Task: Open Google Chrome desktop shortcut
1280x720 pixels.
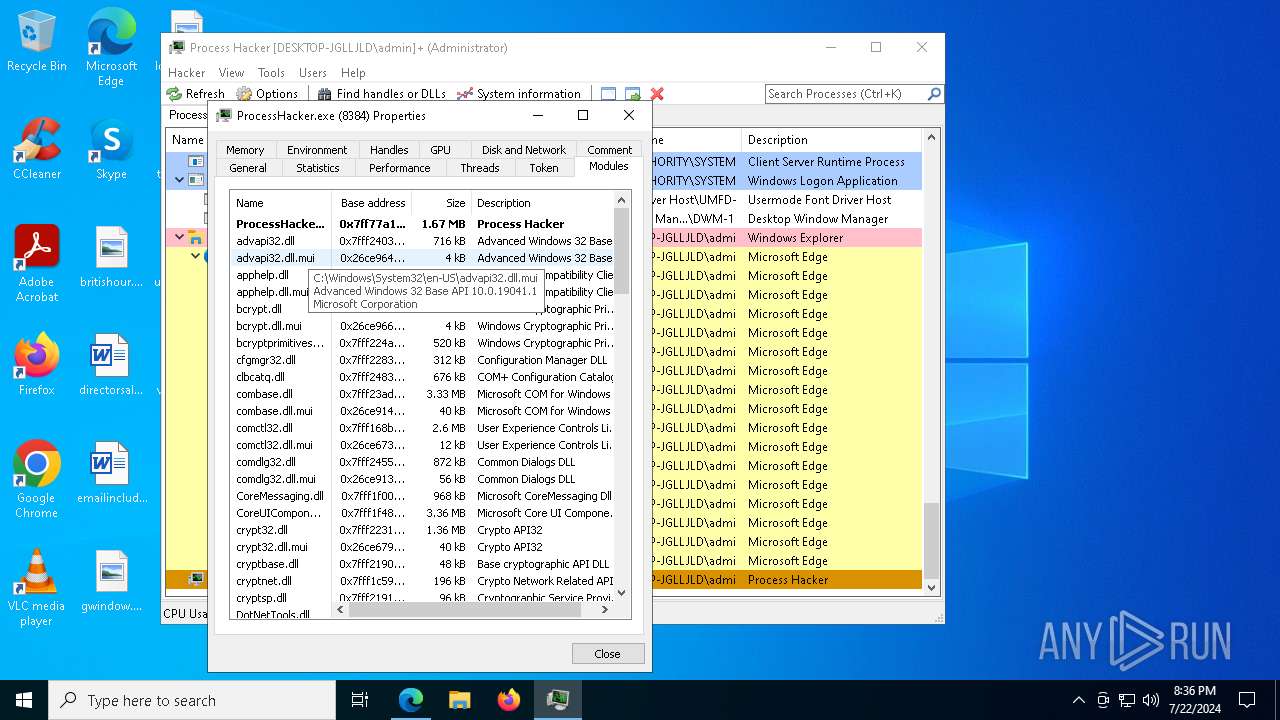Action: (x=37, y=479)
